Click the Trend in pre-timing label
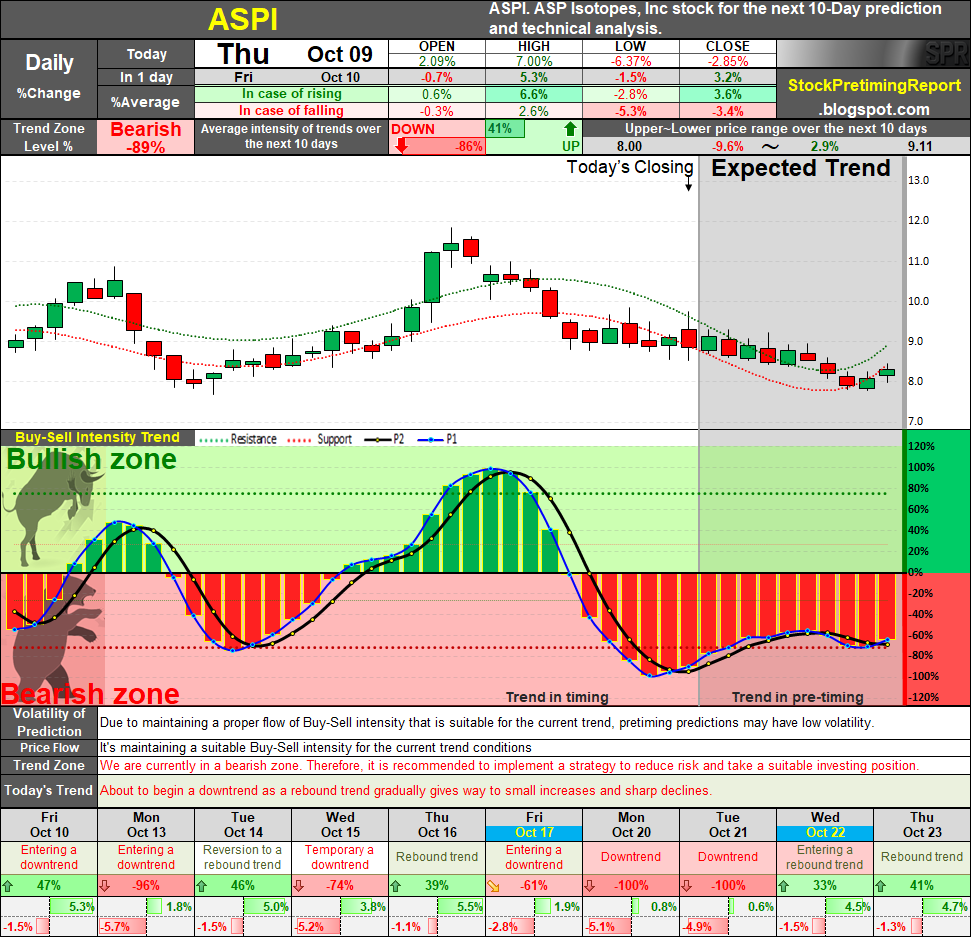 click(x=798, y=697)
